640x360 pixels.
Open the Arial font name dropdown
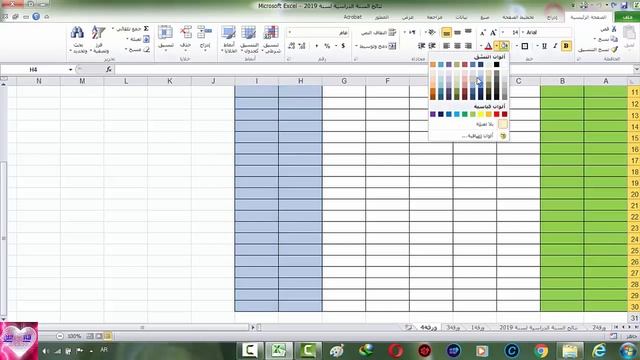click(523, 32)
